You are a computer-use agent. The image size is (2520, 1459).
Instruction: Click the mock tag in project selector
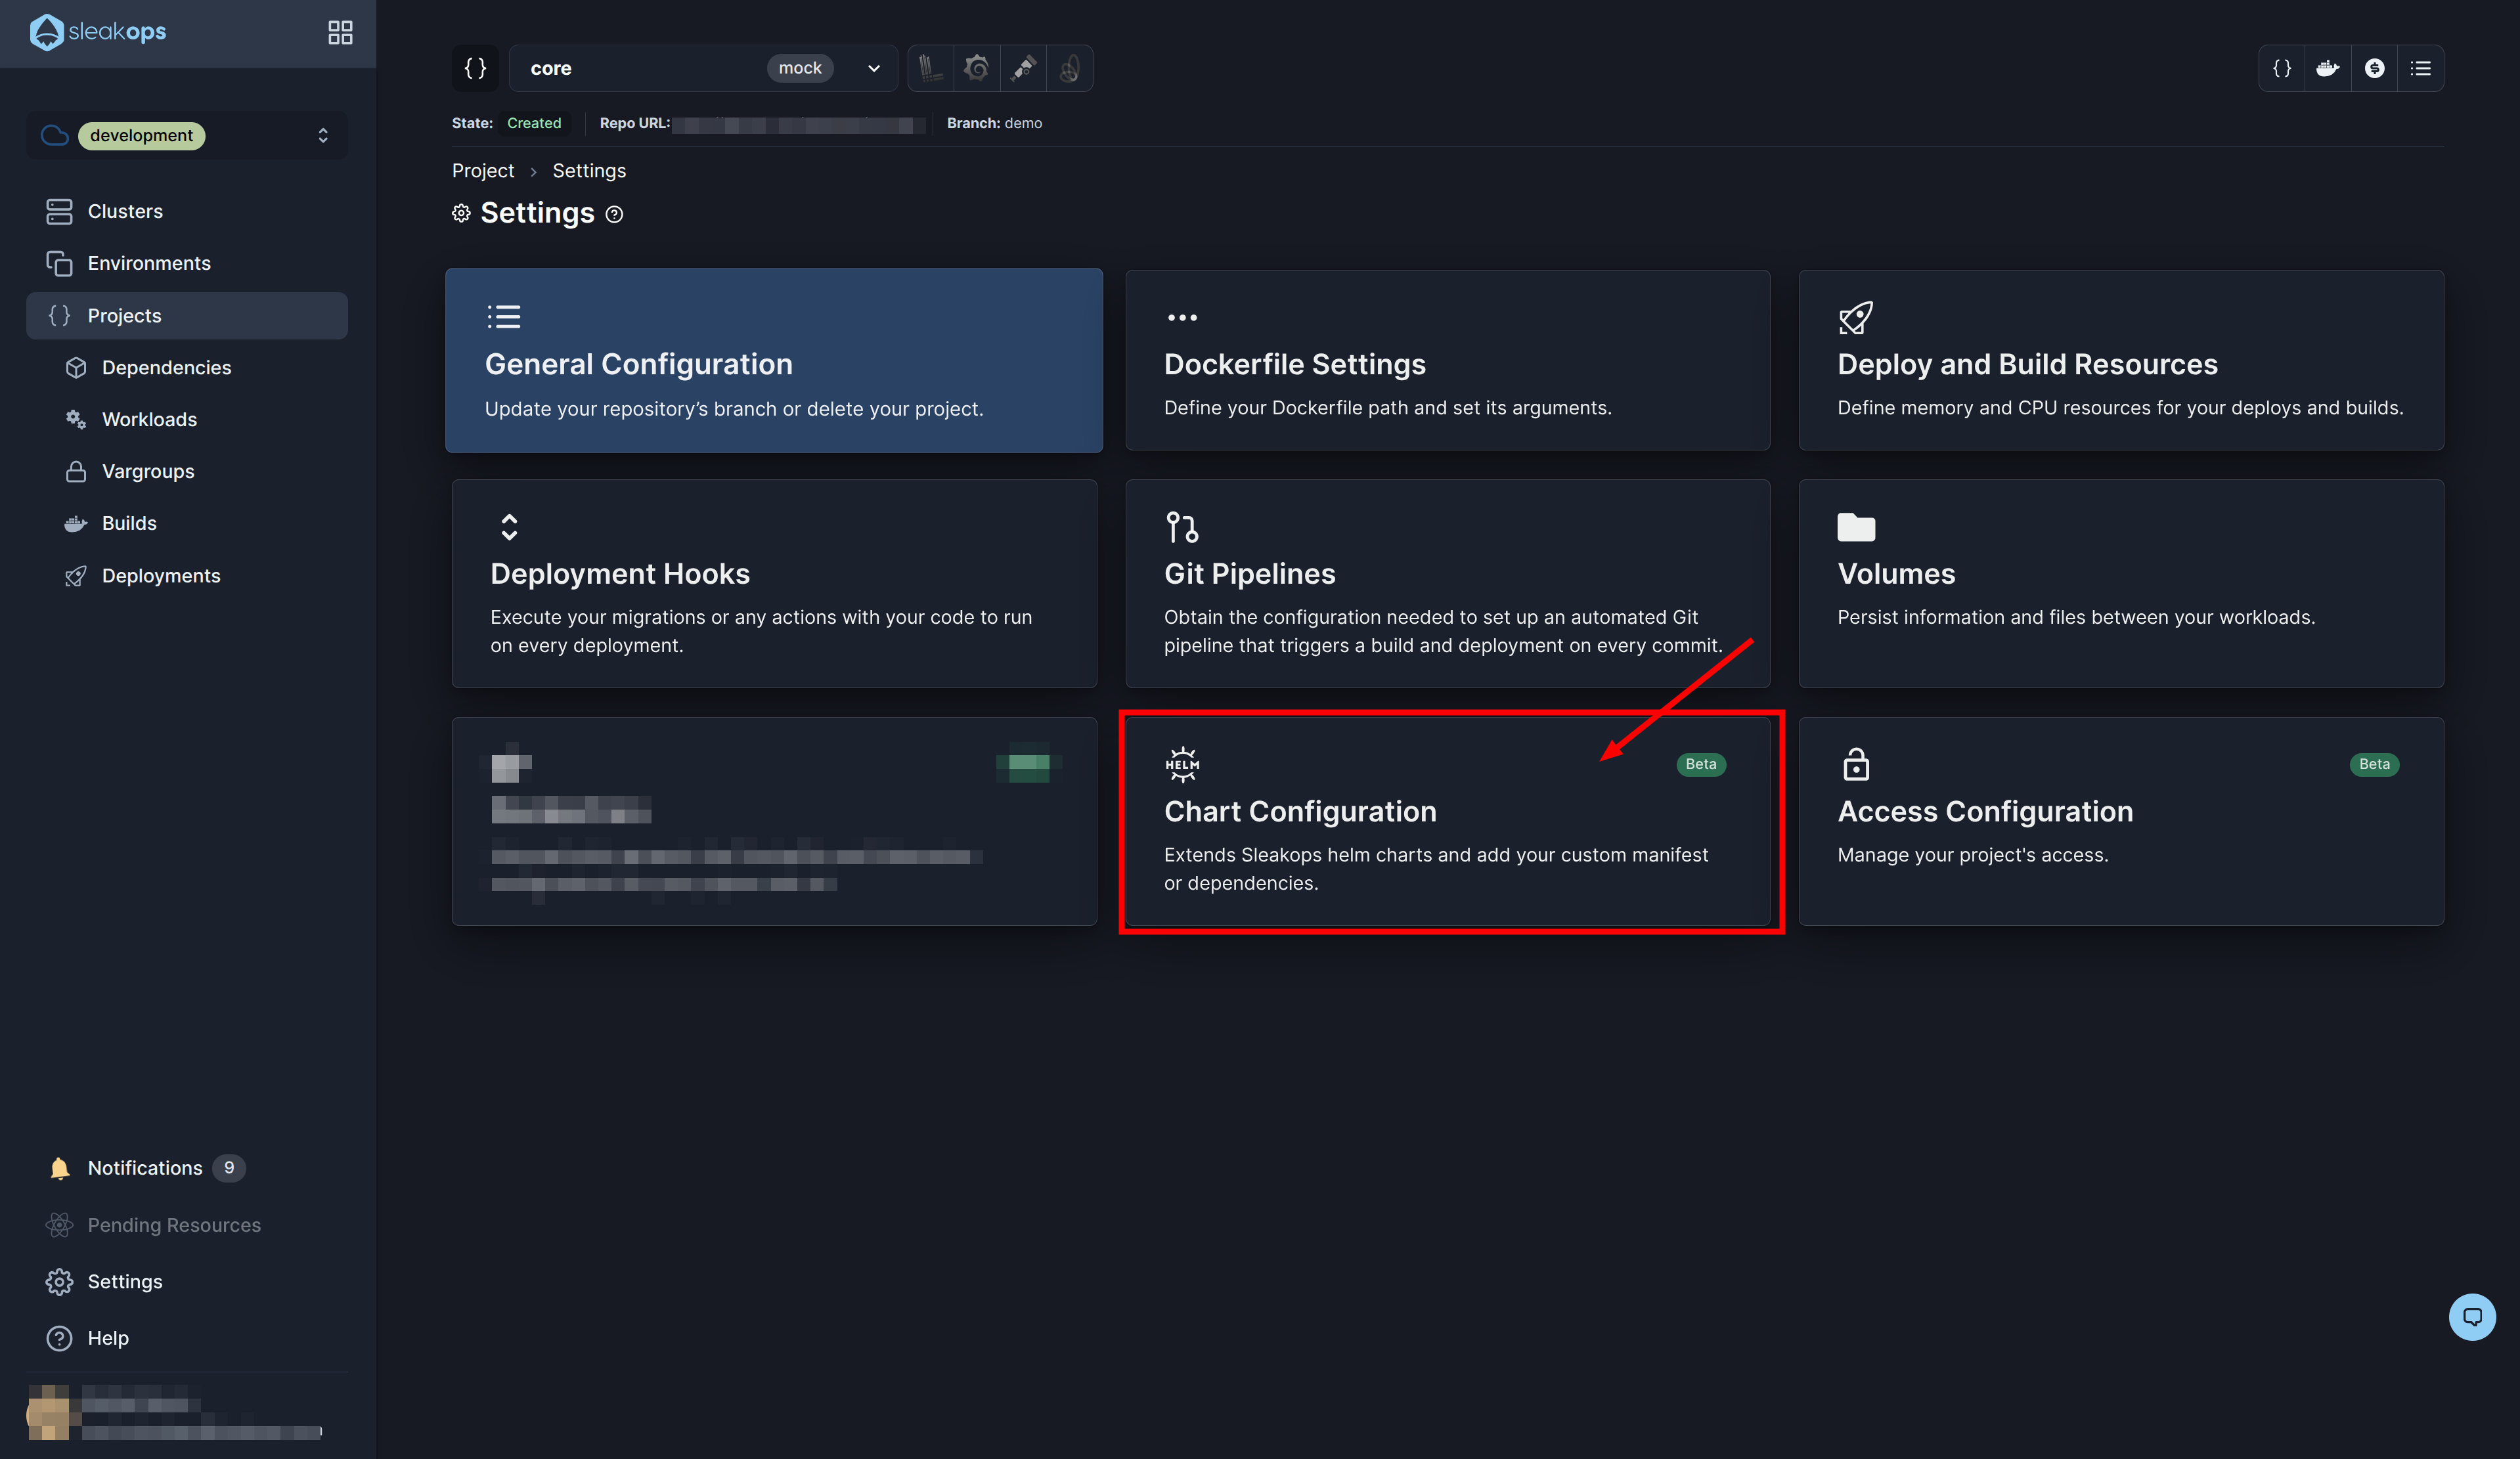click(x=800, y=68)
